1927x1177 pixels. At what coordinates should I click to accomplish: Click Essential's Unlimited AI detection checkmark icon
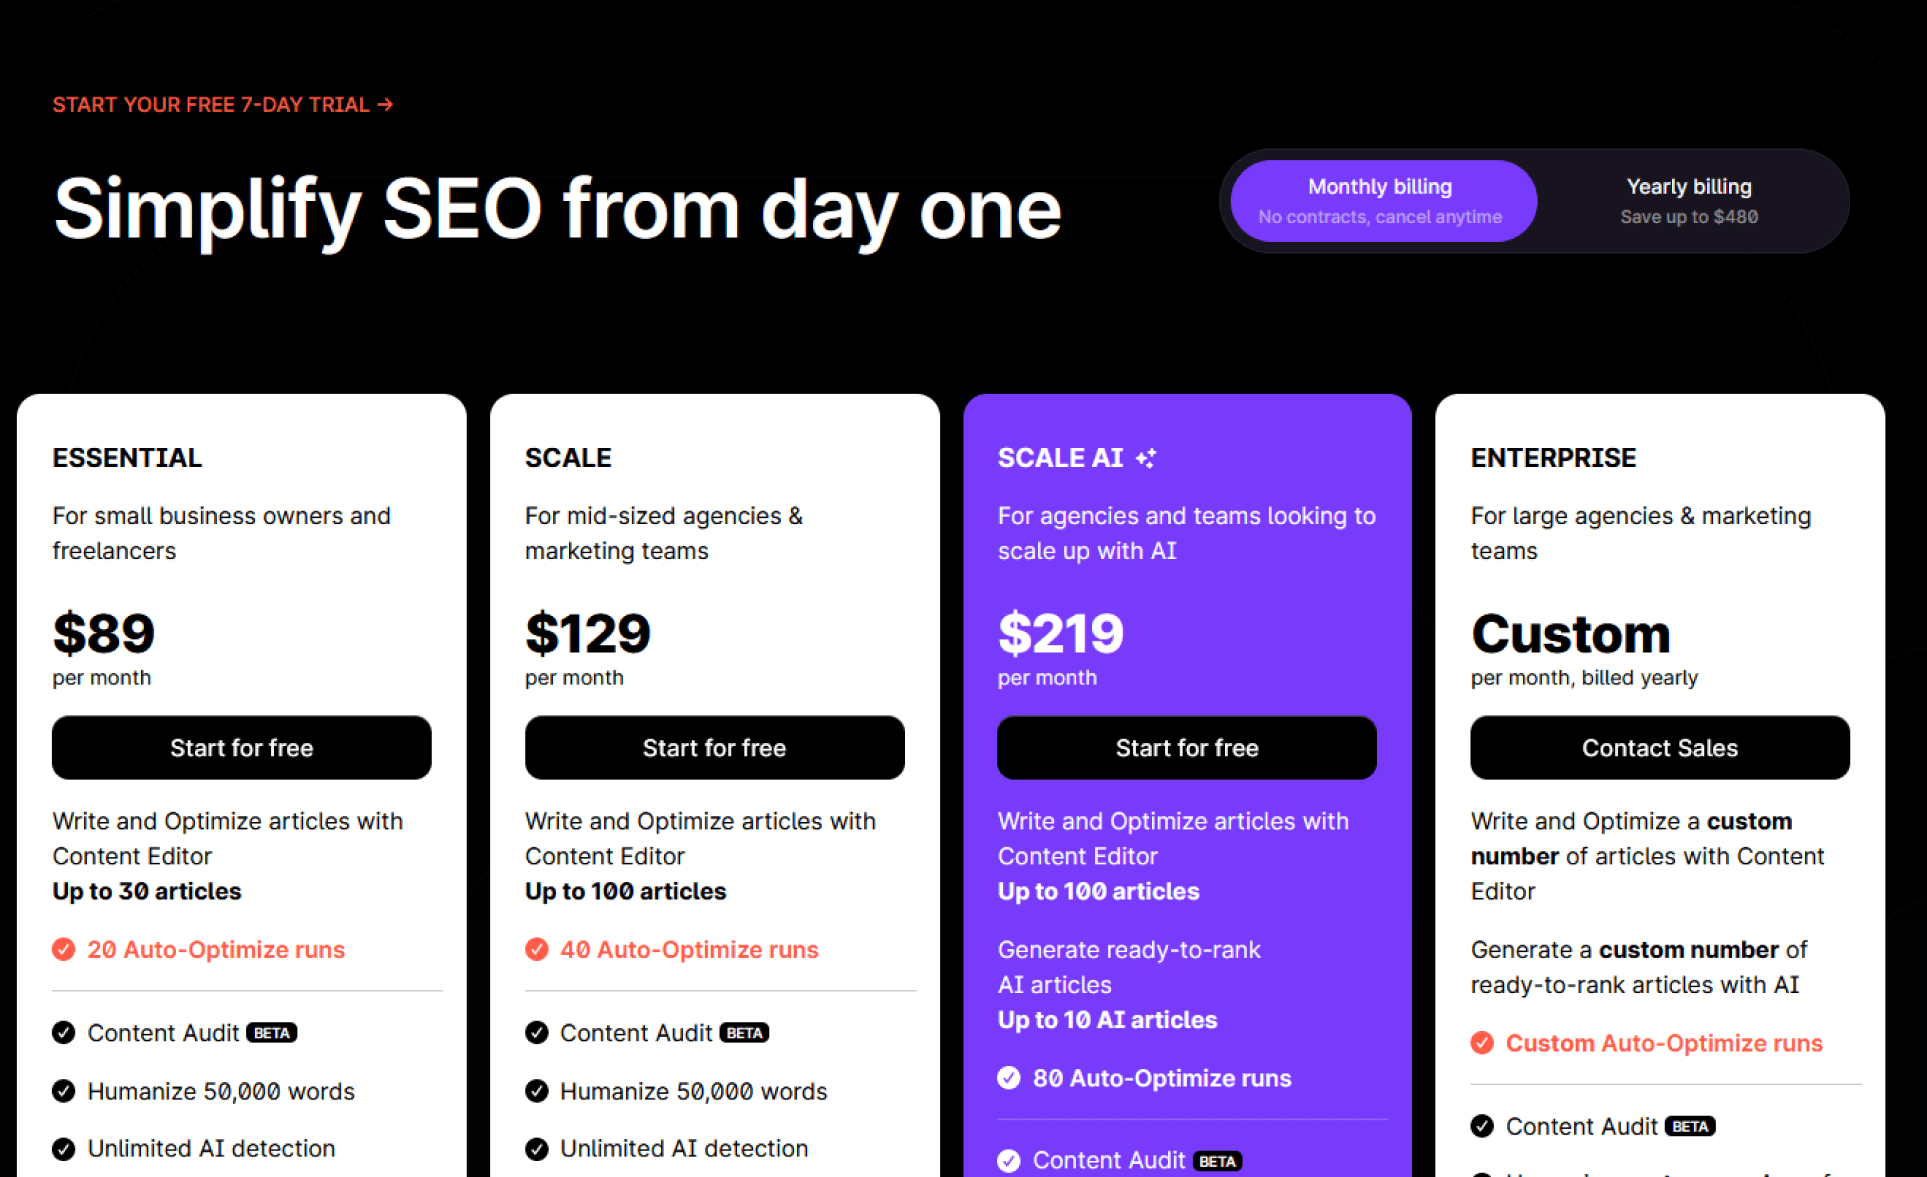coord(64,1149)
